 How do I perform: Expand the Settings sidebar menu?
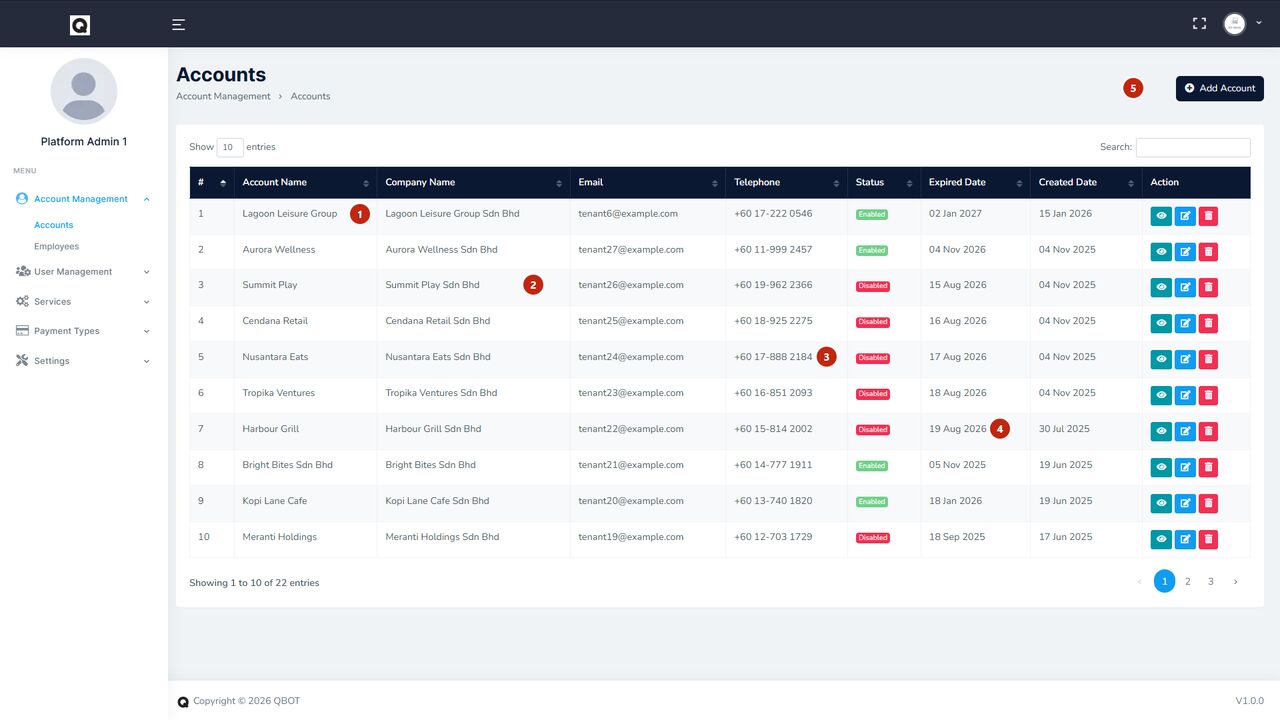pyautogui.click(x=83, y=361)
